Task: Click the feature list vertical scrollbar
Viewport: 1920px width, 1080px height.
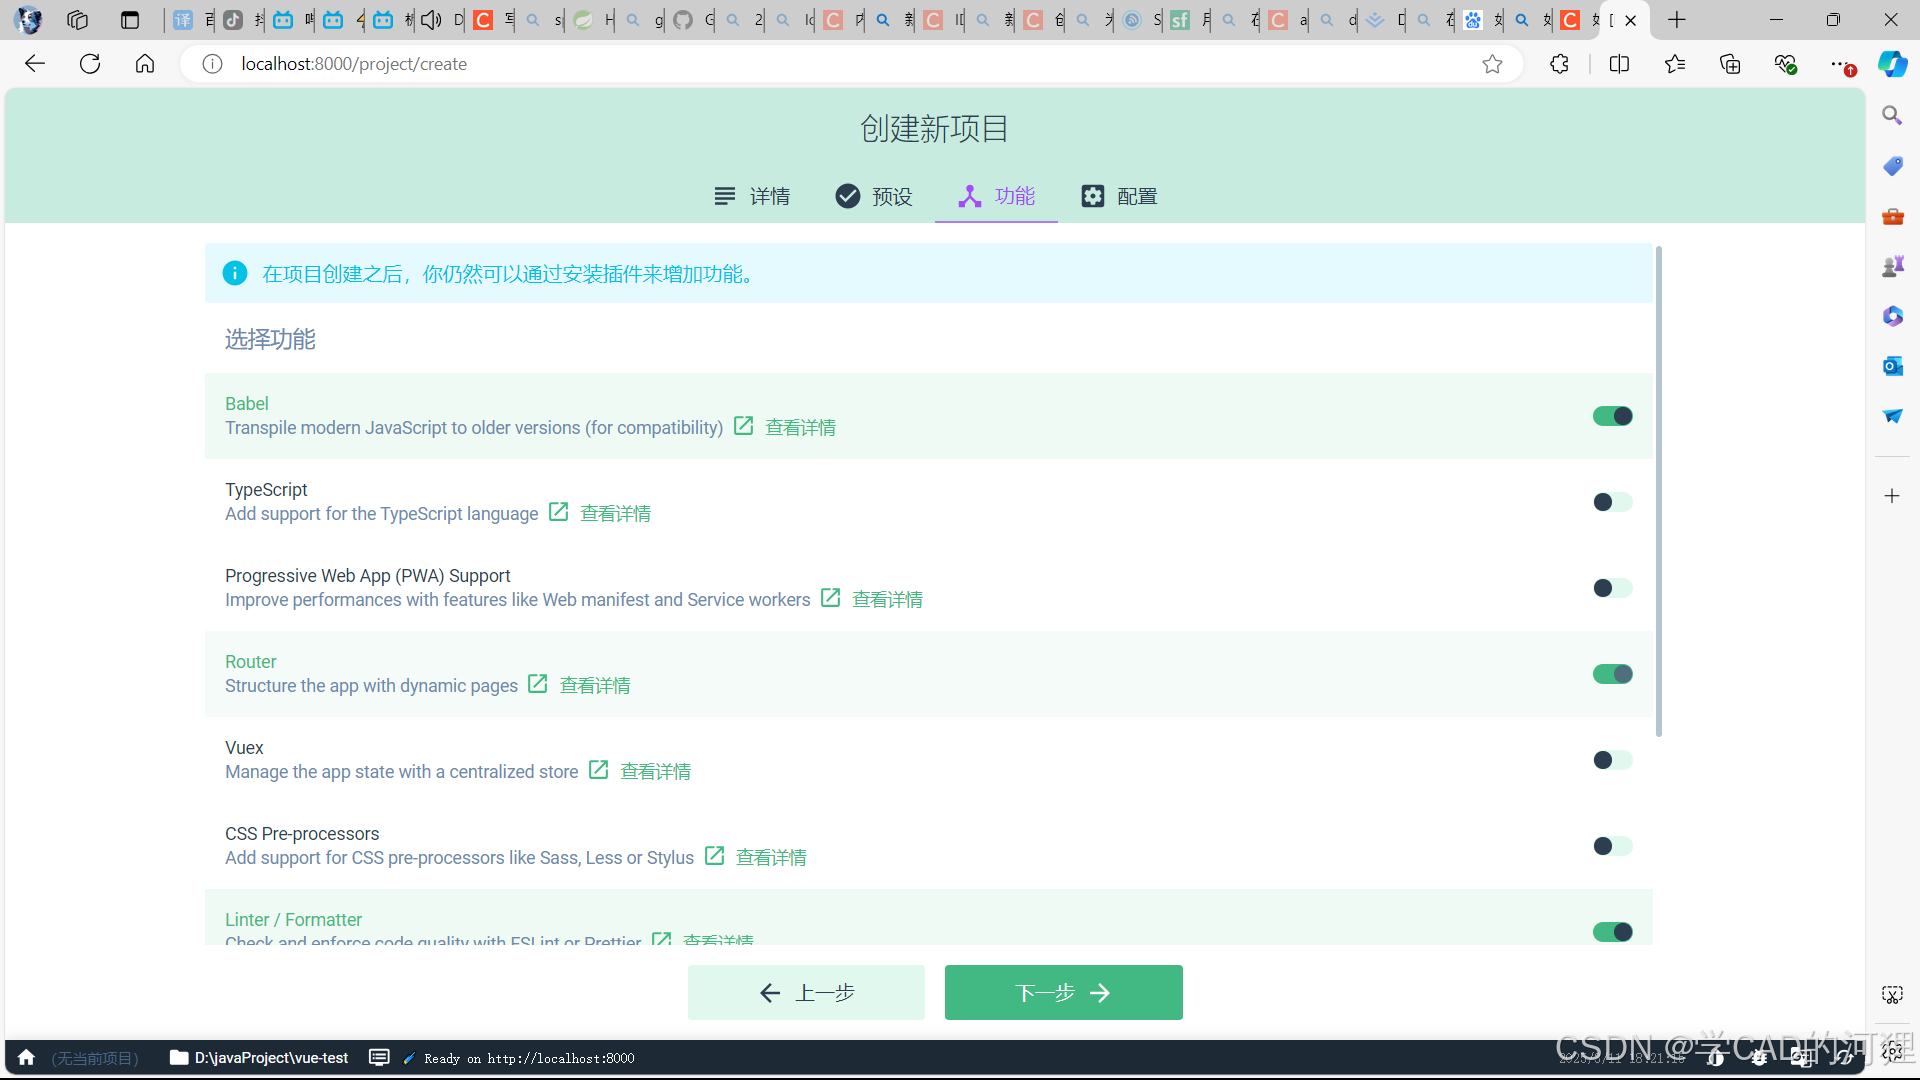Action: tap(1658, 490)
